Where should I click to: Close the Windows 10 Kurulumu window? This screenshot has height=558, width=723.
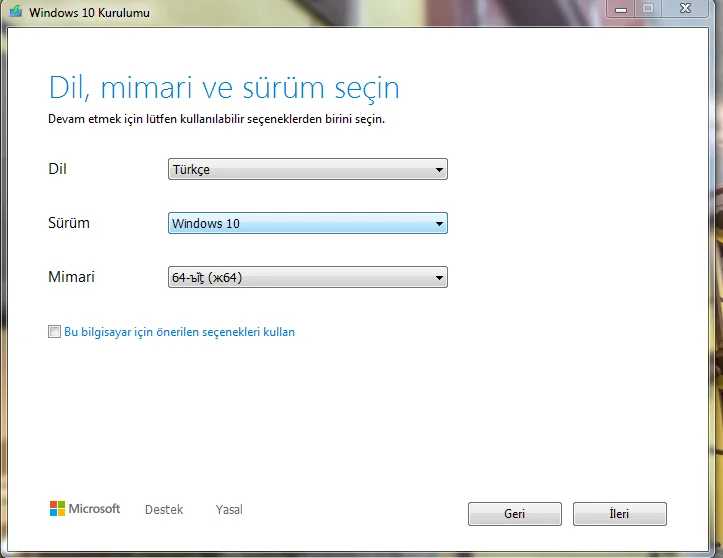[x=685, y=9]
